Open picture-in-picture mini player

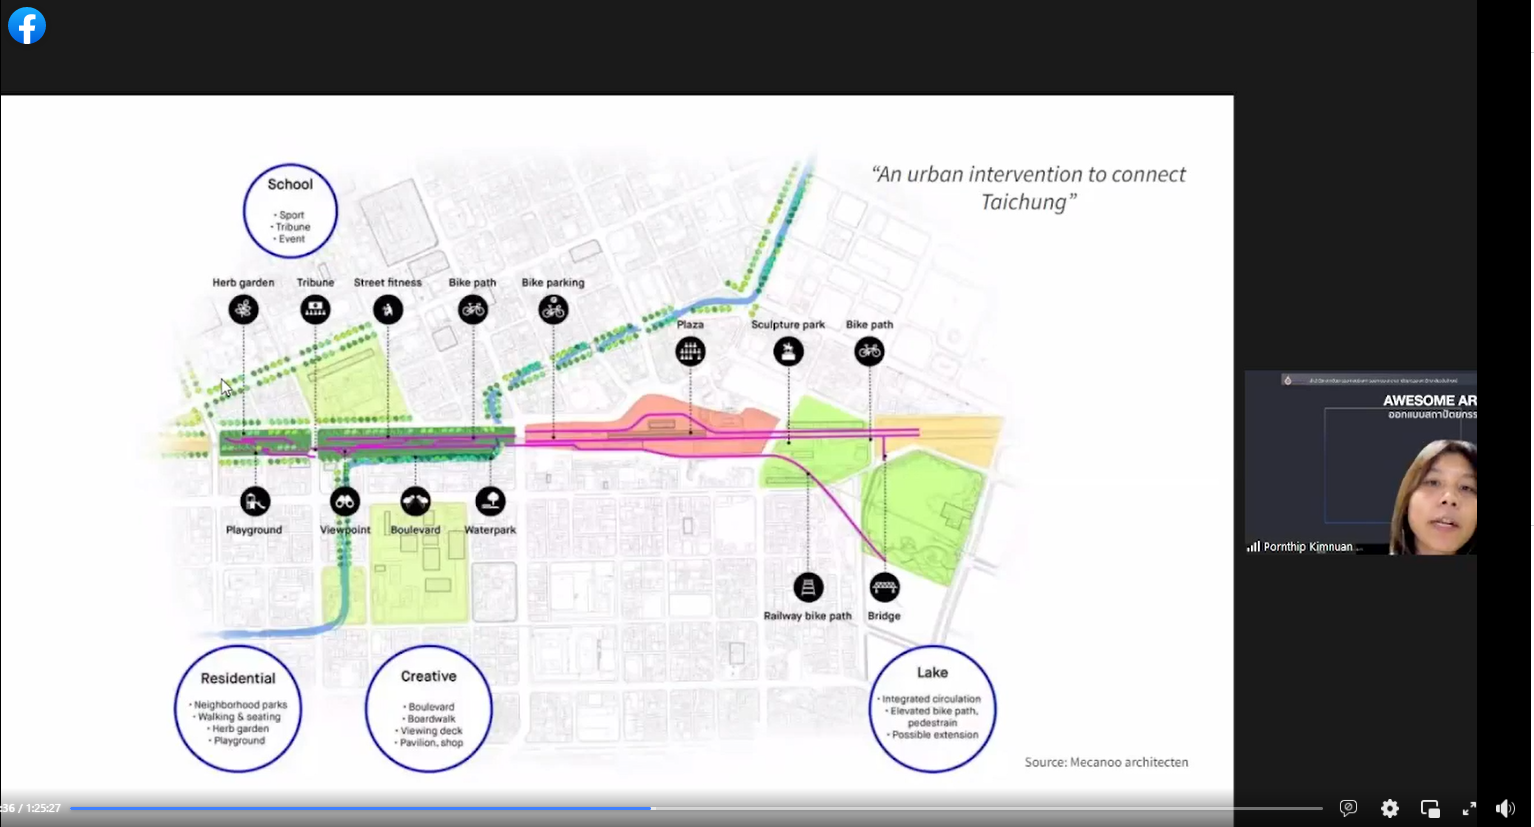tap(1430, 809)
